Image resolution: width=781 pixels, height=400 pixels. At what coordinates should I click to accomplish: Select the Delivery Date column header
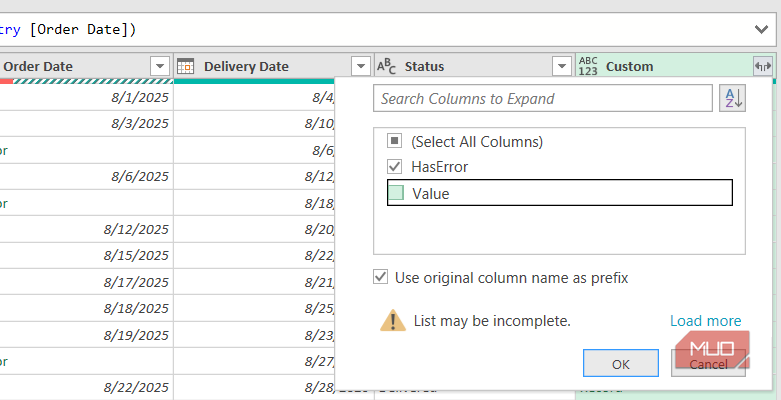[246, 66]
